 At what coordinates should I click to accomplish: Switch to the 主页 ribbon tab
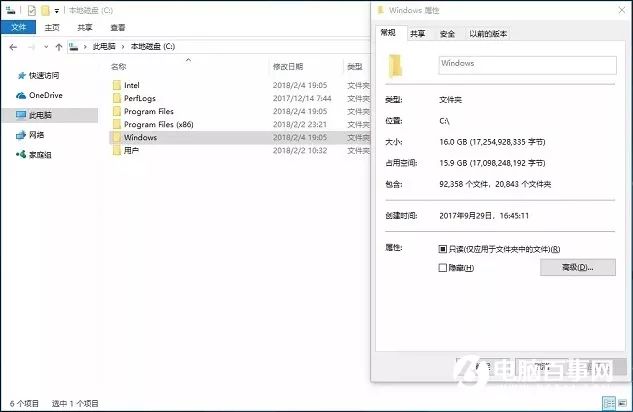[x=52, y=27]
